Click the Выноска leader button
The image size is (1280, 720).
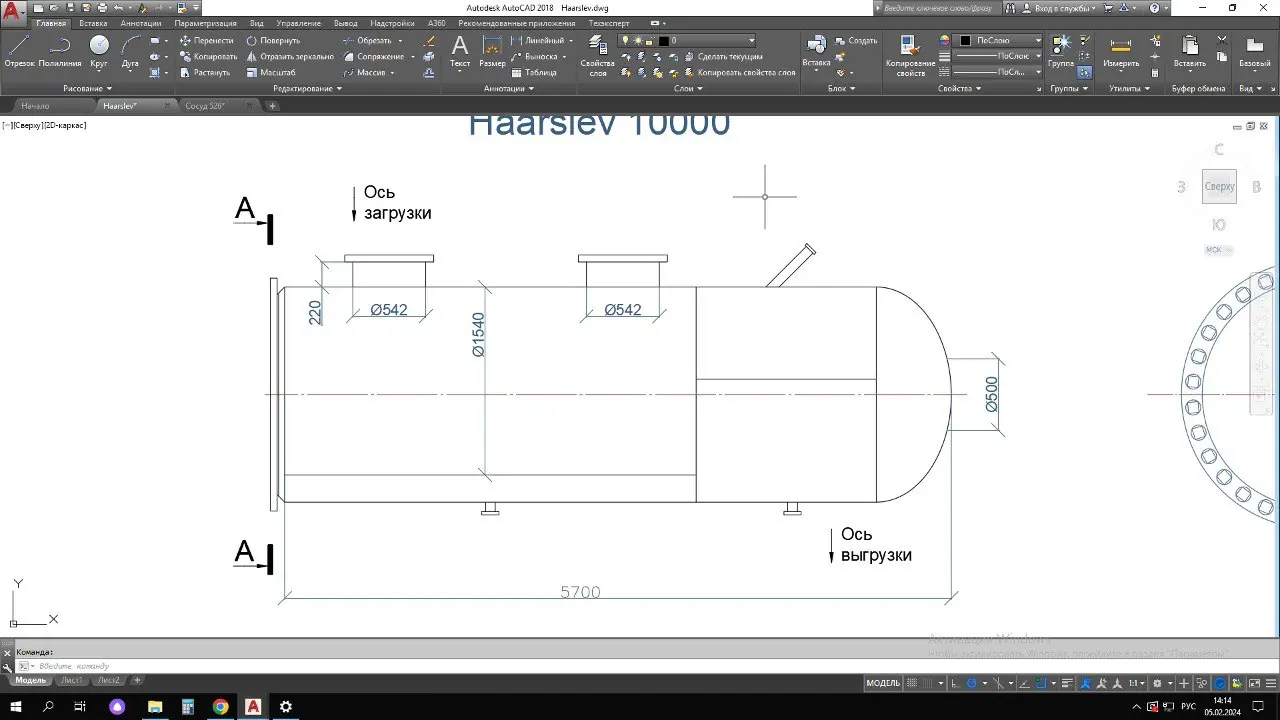(535, 57)
